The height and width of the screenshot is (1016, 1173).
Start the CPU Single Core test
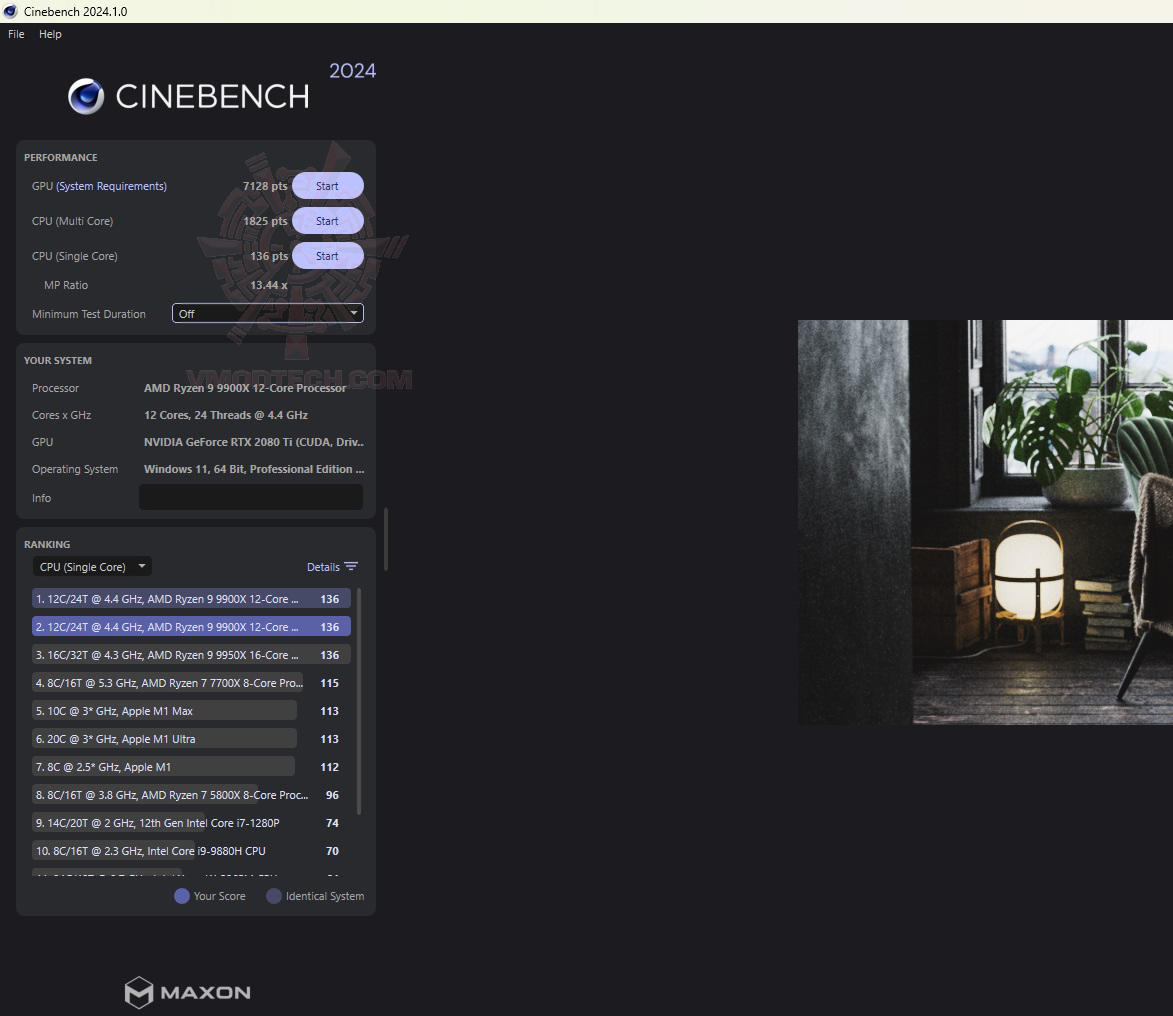[328, 256]
